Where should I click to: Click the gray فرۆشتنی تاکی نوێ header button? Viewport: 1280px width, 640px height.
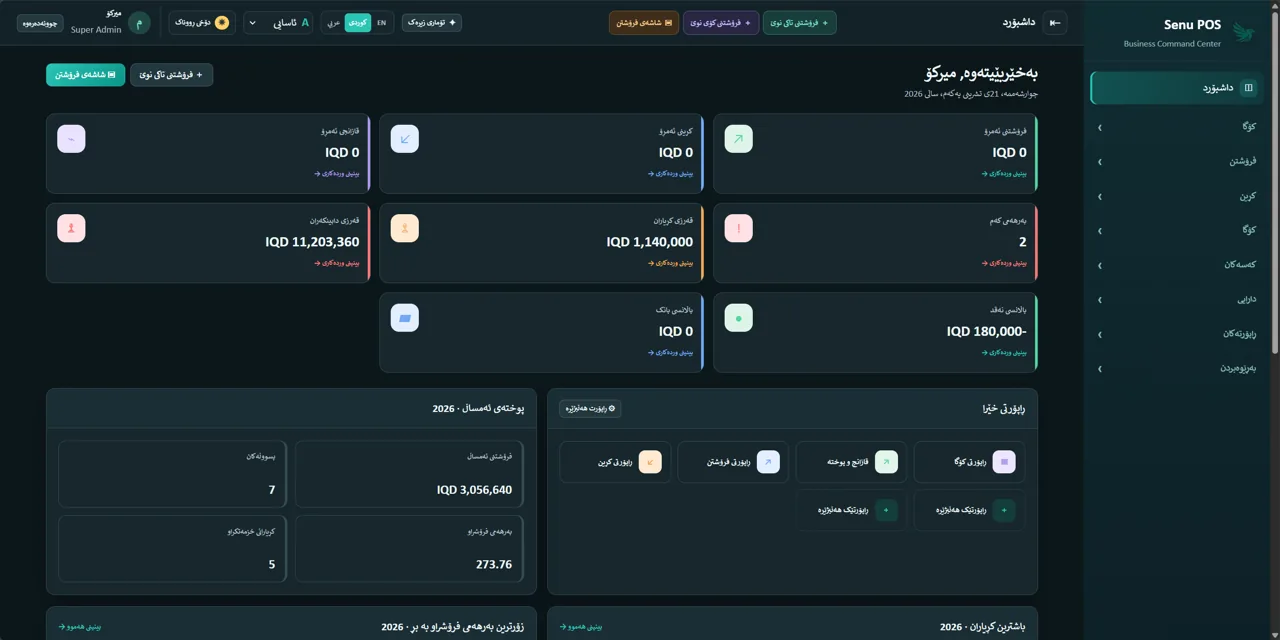point(171,75)
